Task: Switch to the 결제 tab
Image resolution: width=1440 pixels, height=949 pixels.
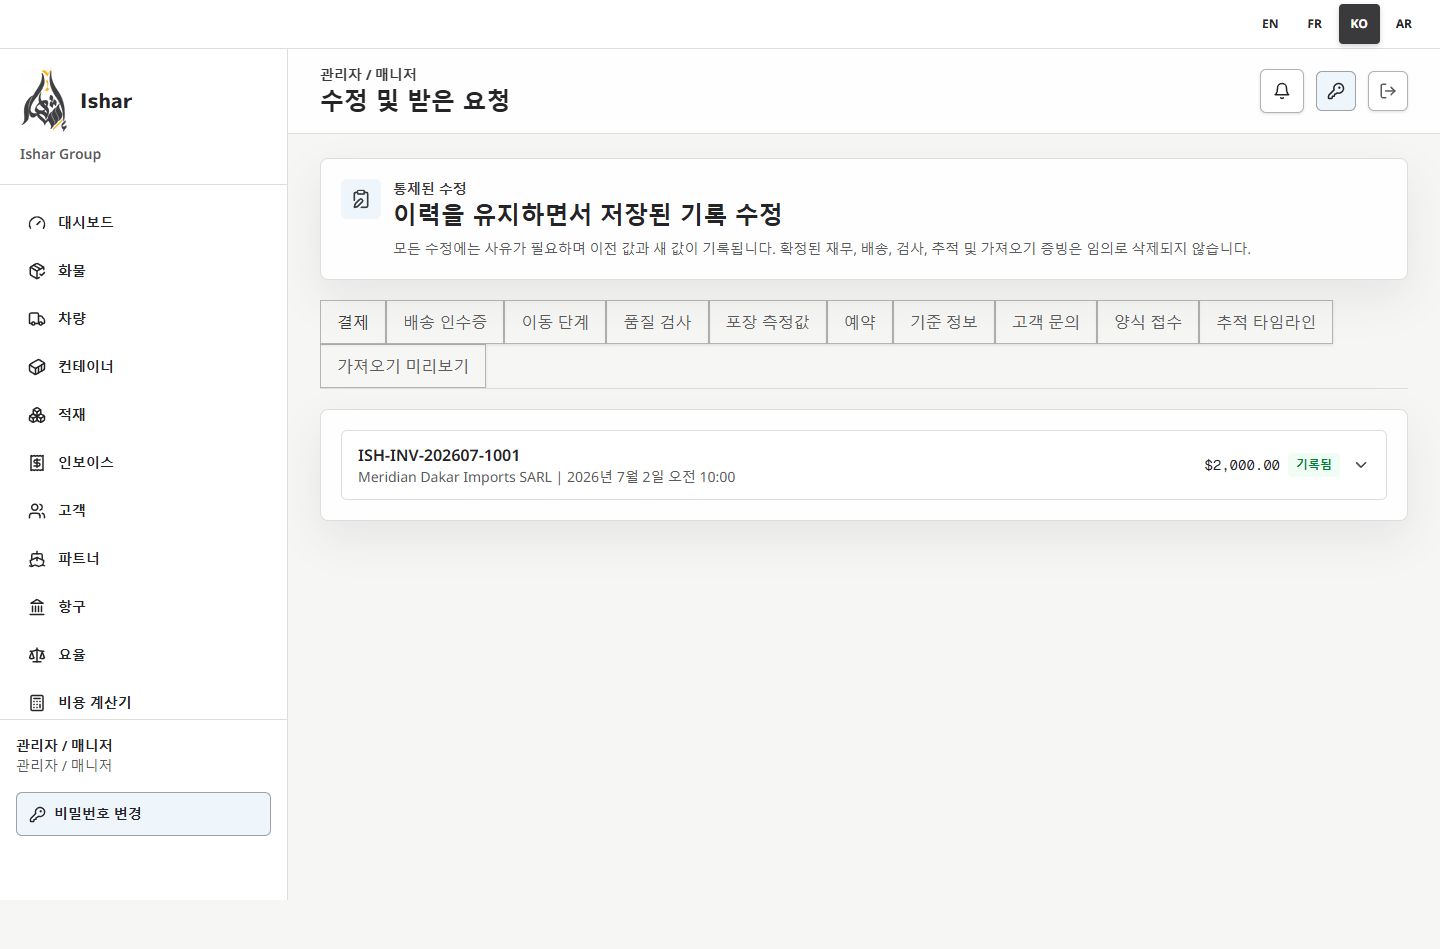Action: [x=353, y=322]
